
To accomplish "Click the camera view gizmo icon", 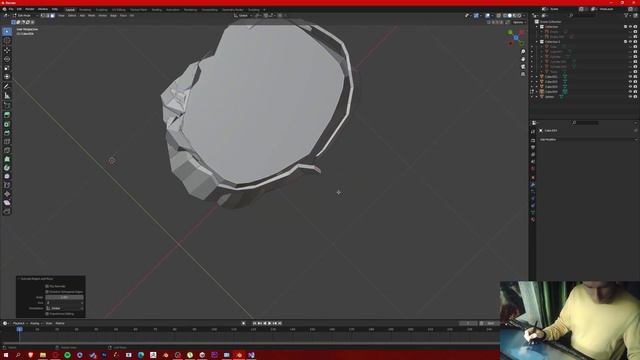I will point(523,67).
